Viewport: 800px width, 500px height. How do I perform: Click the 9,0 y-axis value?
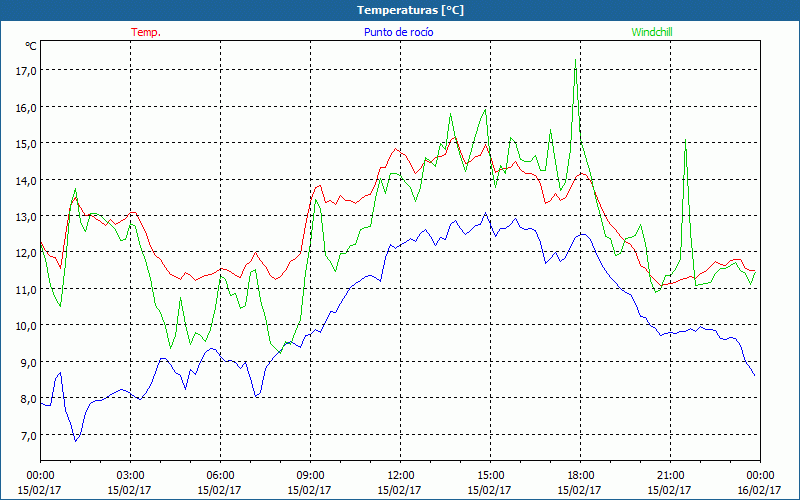(28, 363)
